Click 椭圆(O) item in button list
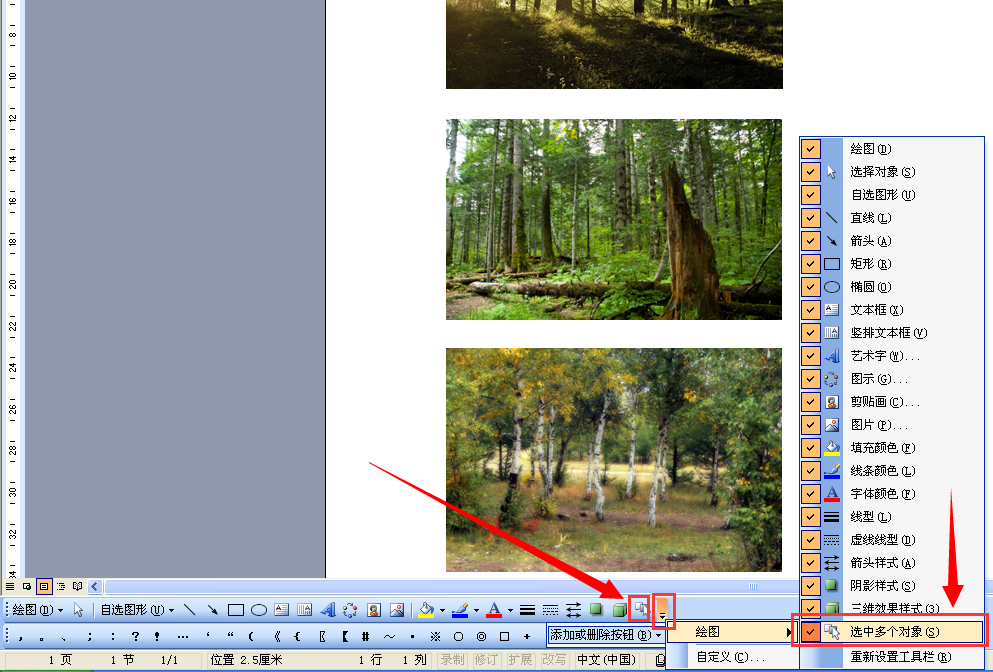 tap(892, 287)
